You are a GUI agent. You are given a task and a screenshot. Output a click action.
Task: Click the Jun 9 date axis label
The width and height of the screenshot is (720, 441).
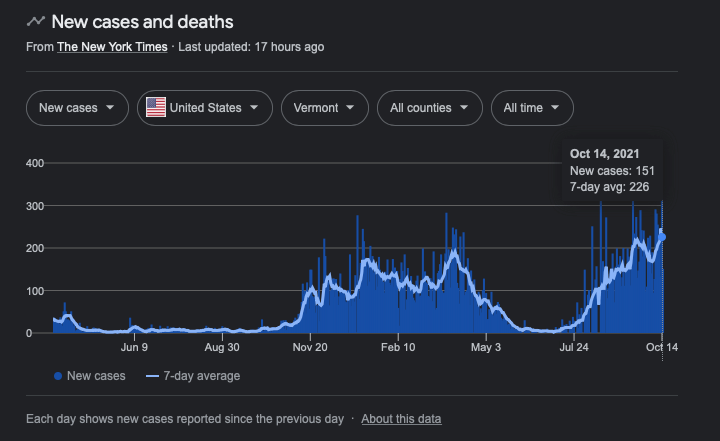(x=134, y=348)
